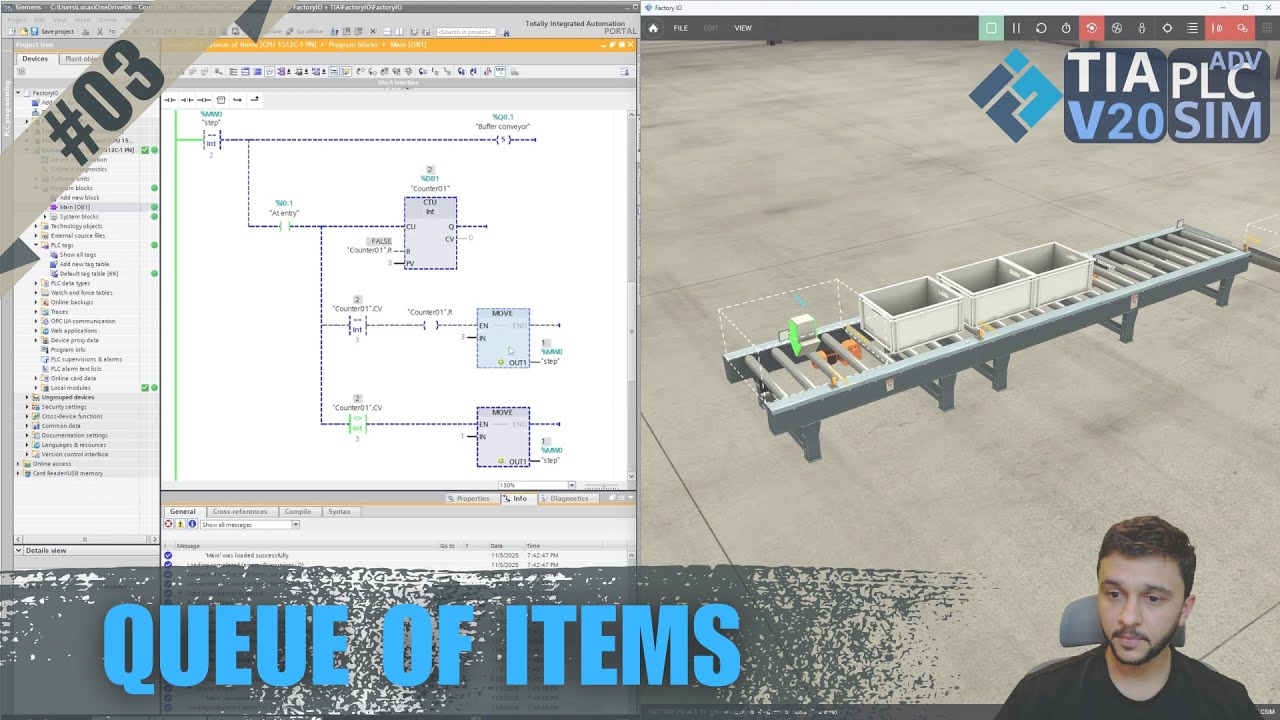Viewport: 1280px width, 720px height.
Task: Open the Factory IO time scale stopwatch
Action: pyautogui.click(x=1066, y=28)
